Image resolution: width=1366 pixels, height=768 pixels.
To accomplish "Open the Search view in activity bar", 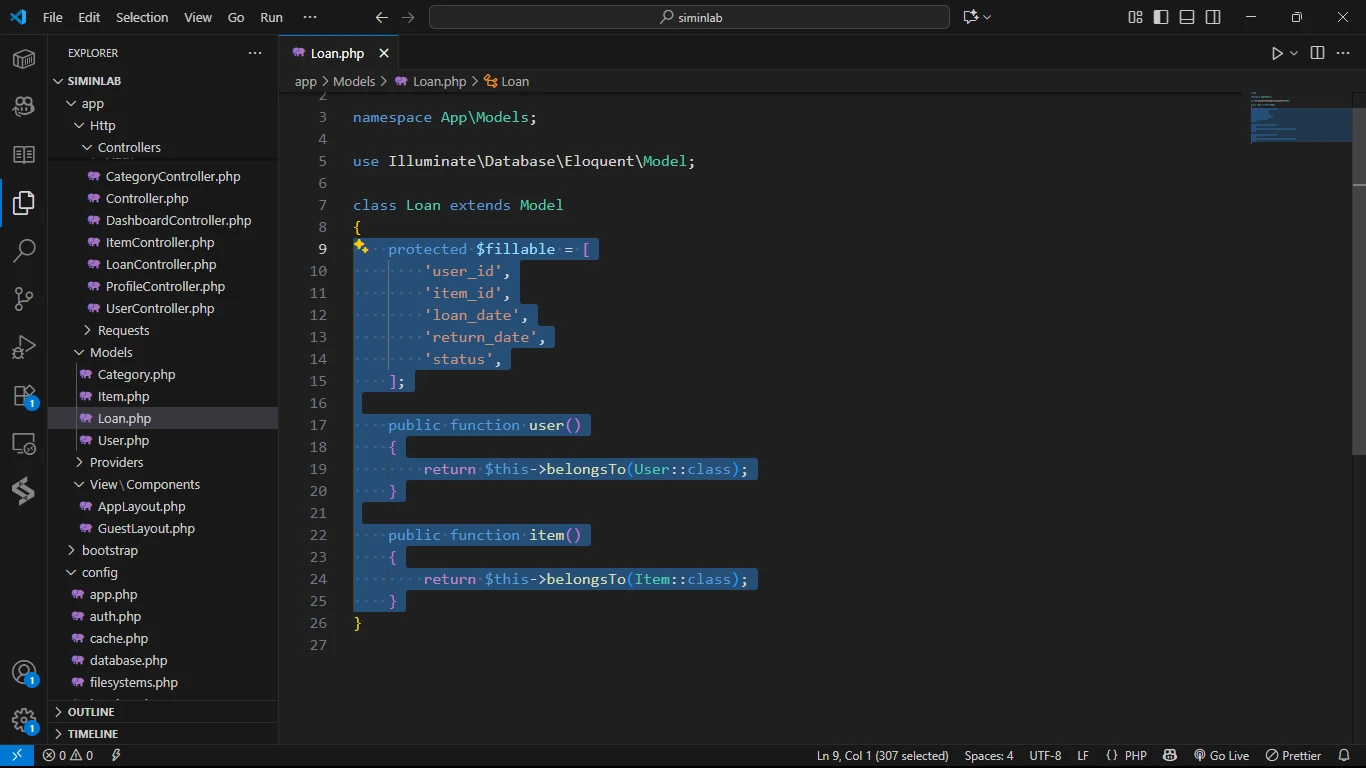I will click(x=24, y=250).
